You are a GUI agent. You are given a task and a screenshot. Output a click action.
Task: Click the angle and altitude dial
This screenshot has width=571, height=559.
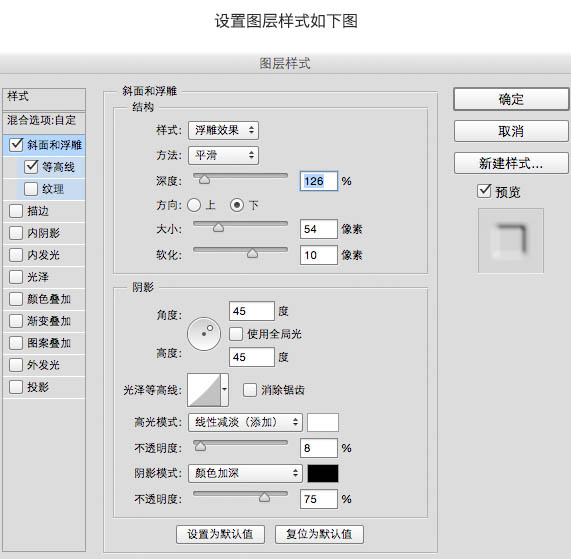point(204,334)
